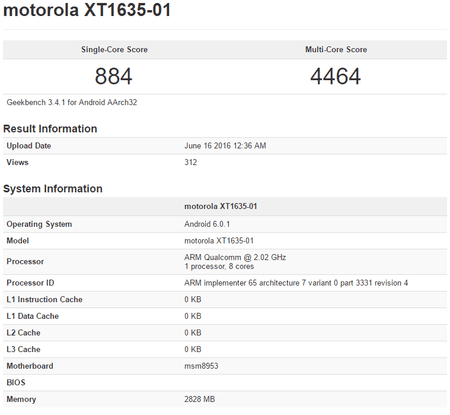This screenshot has width=450, height=415.
Task: Click the date 'June 16 2016 12:36 AM'
Action: coord(225,146)
